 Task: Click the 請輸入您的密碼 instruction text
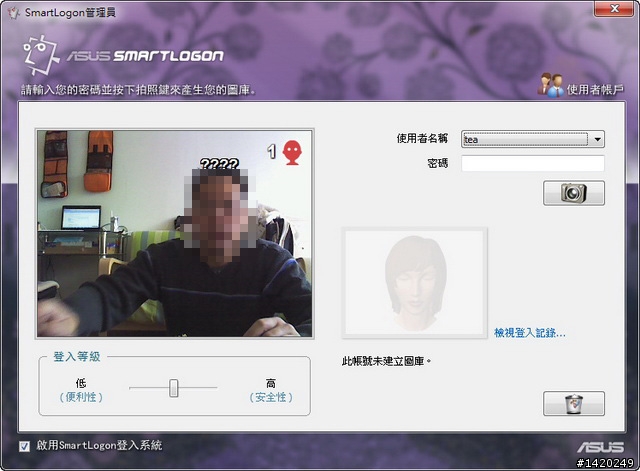coord(138,90)
